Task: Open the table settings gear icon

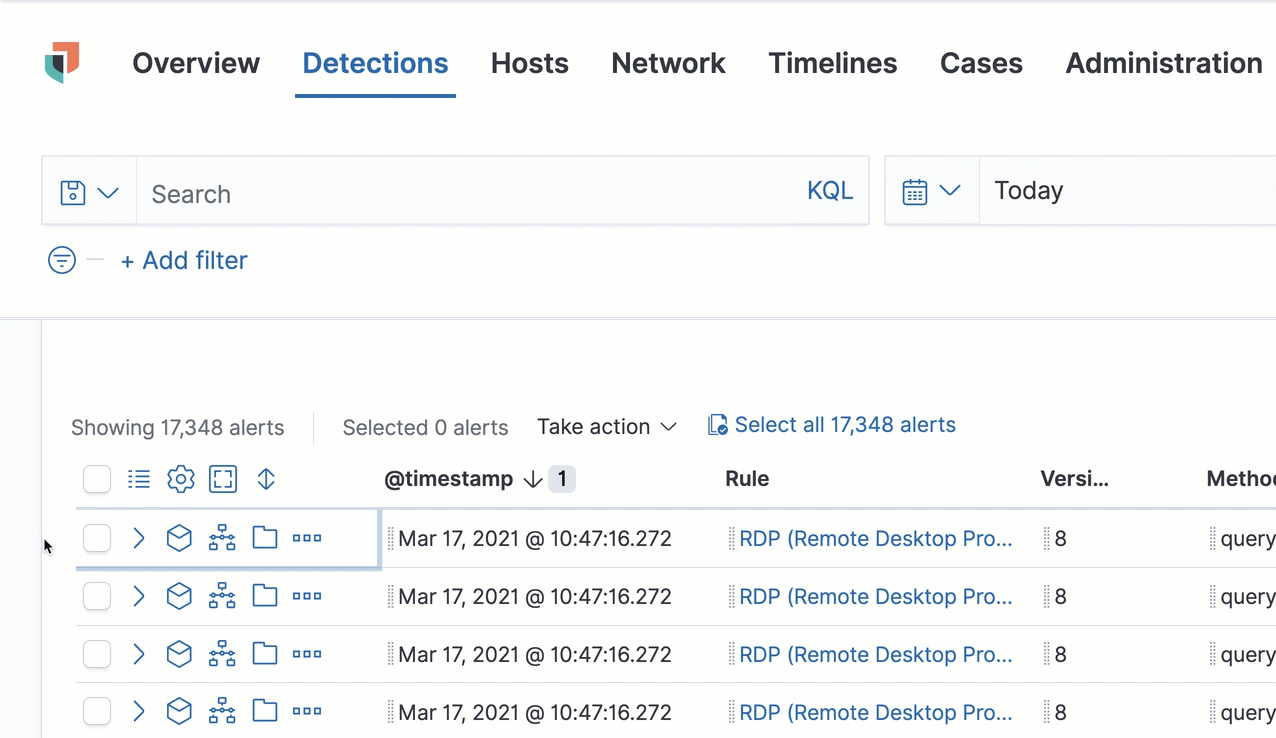Action: [181, 480]
